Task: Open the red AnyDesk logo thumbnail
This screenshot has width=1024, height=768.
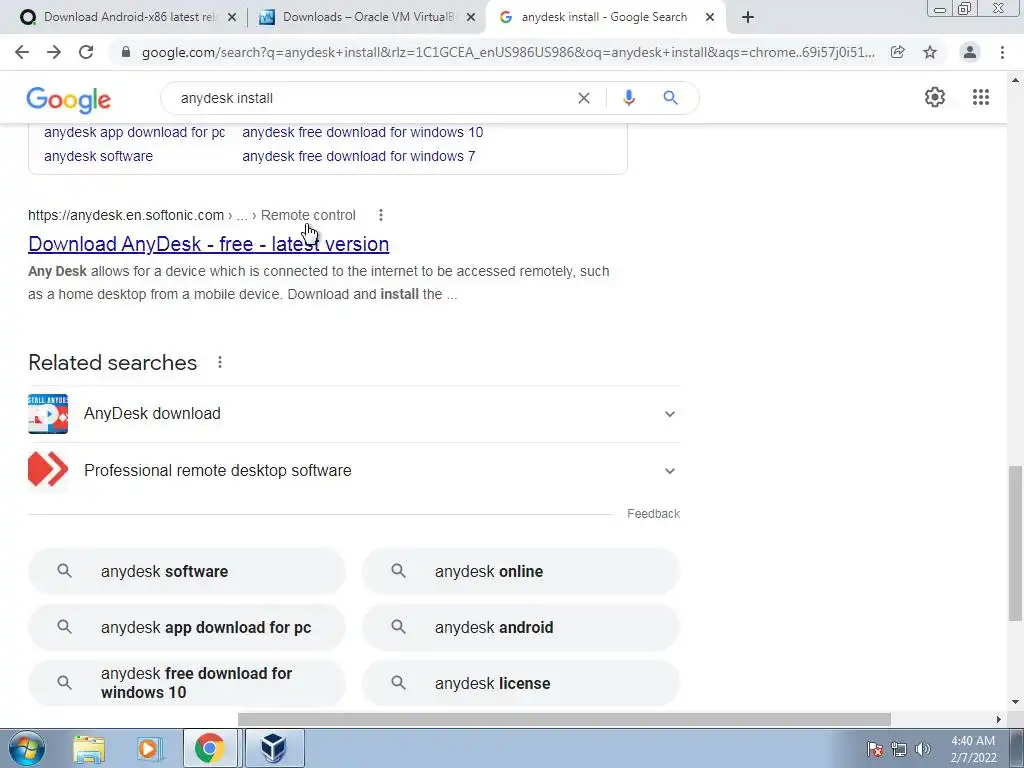Action: 48,471
